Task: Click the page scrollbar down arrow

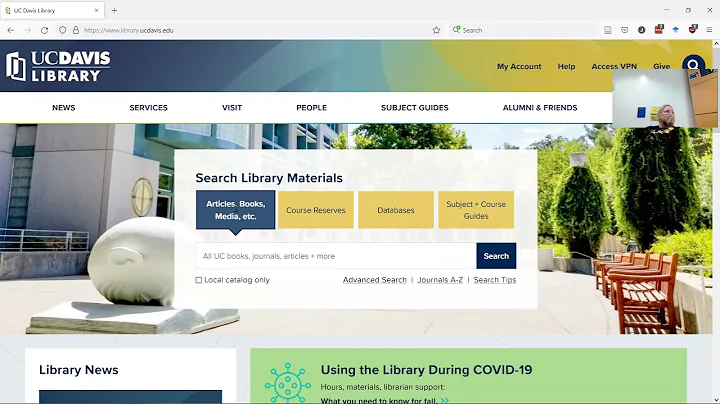Action: click(716, 400)
